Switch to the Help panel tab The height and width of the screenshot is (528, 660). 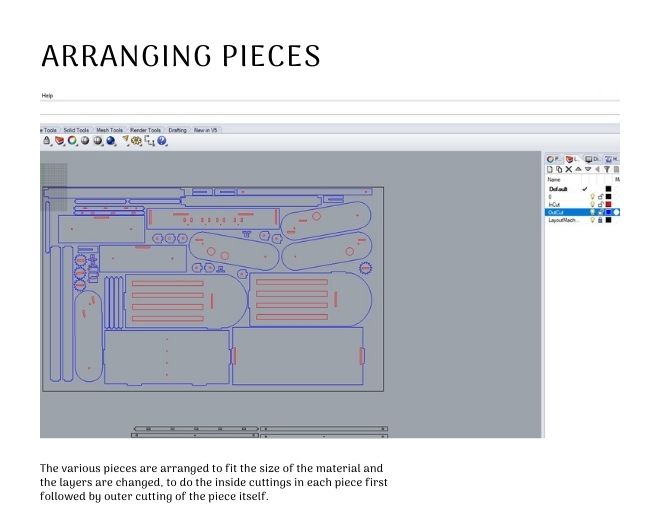point(611,159)
